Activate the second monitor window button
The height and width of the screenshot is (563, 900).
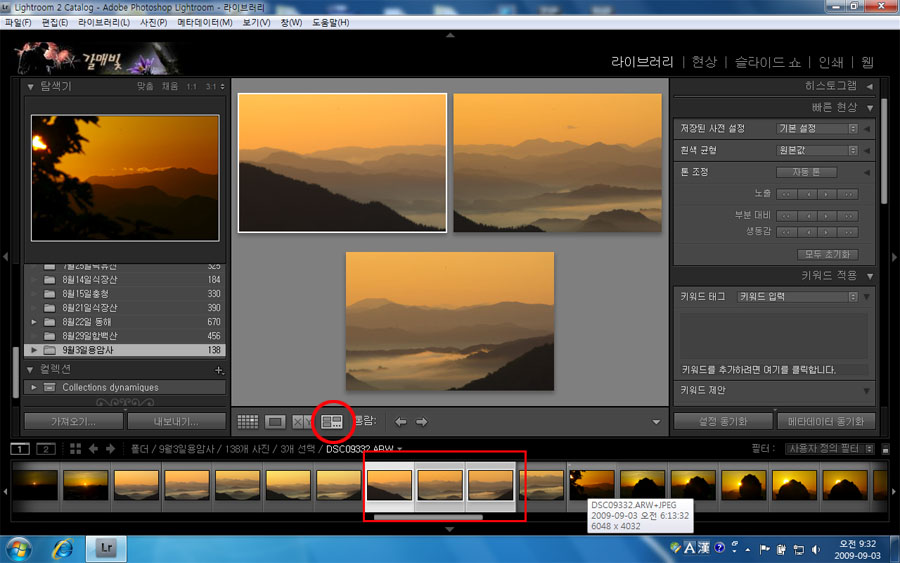[45, 449]
